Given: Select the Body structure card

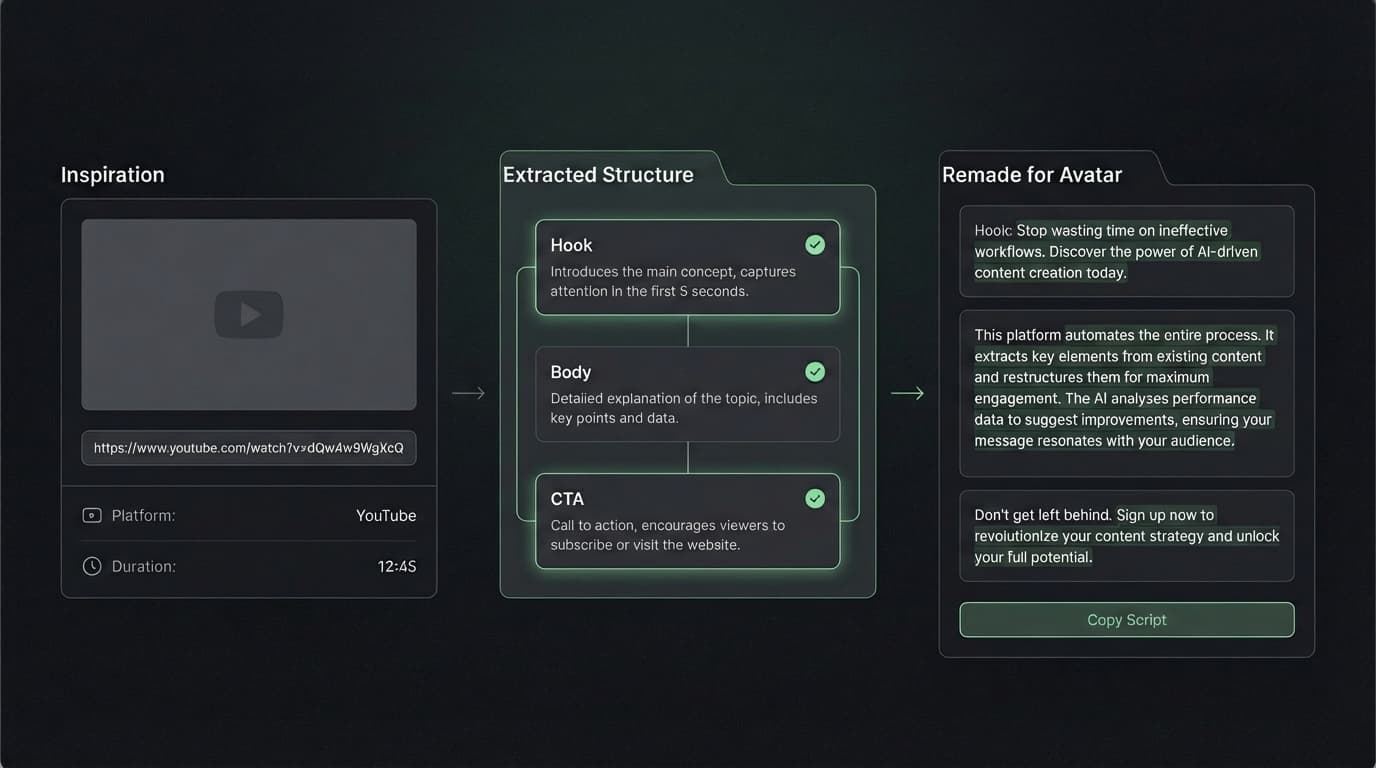Looking at the screenshot, I should click(687, 394).
